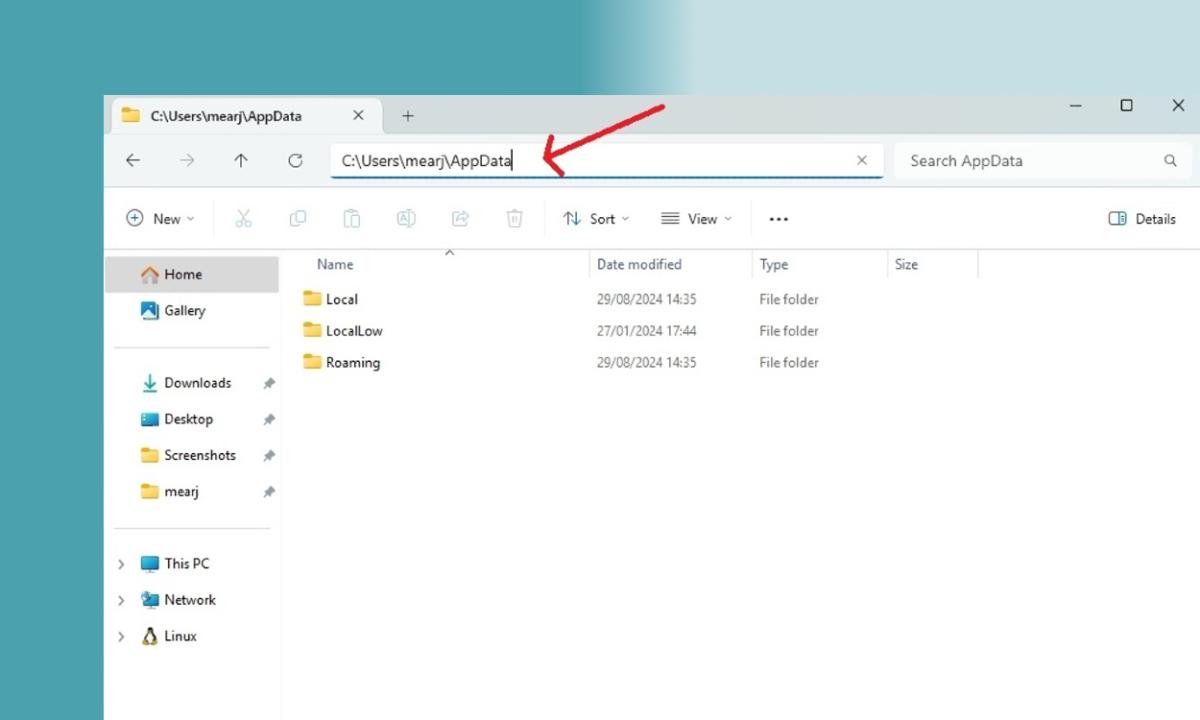This screenshot has width=1200, height=720.
Task: Click the Refresh icon in address bar
Action: point(295,160)
